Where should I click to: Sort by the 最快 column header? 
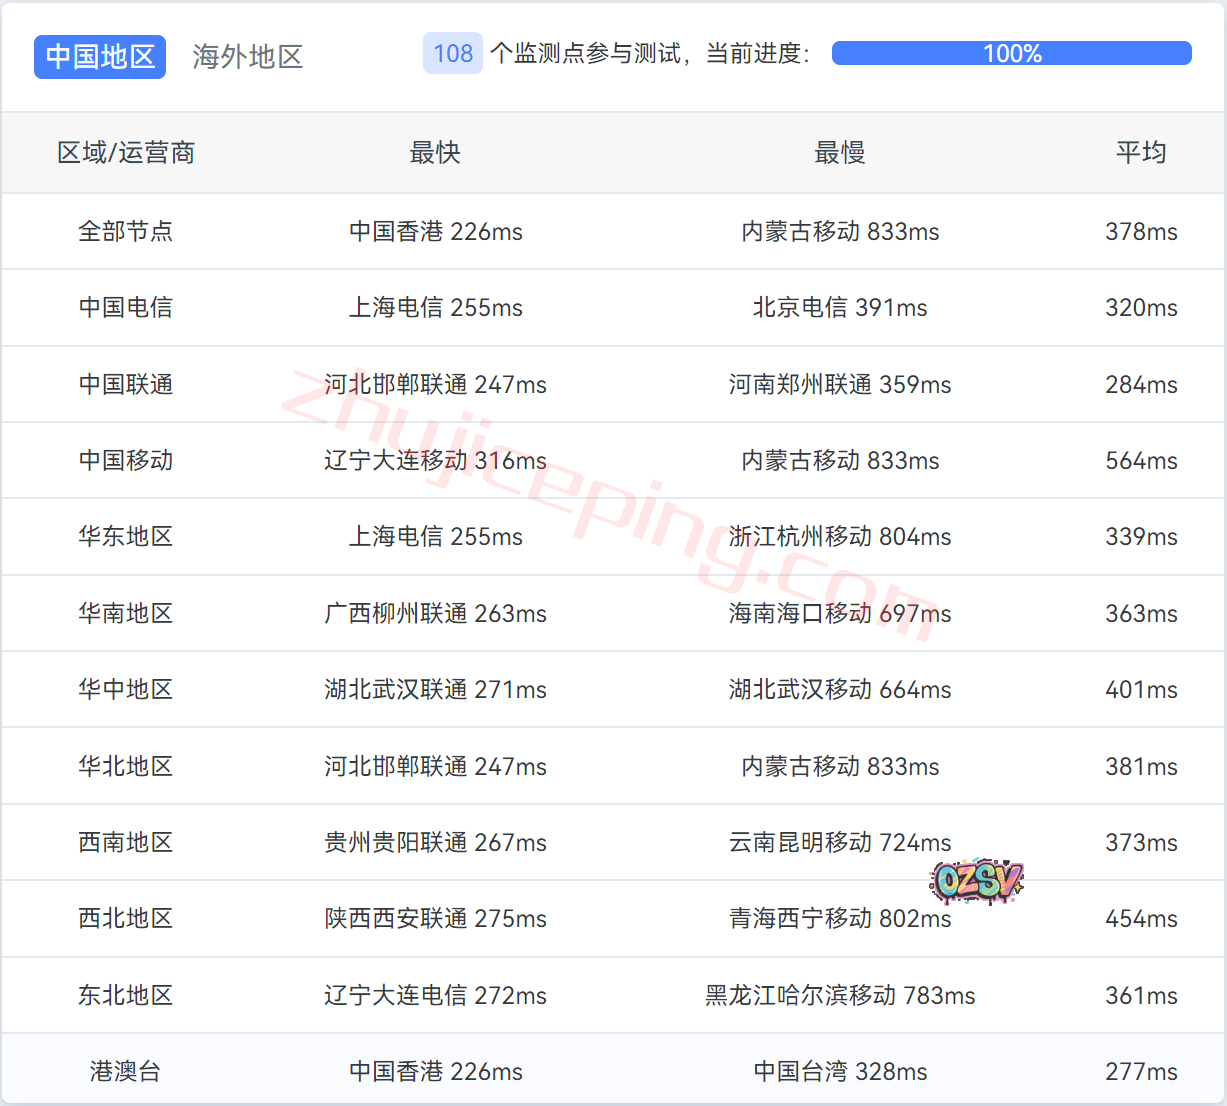[x=435, y=153]
